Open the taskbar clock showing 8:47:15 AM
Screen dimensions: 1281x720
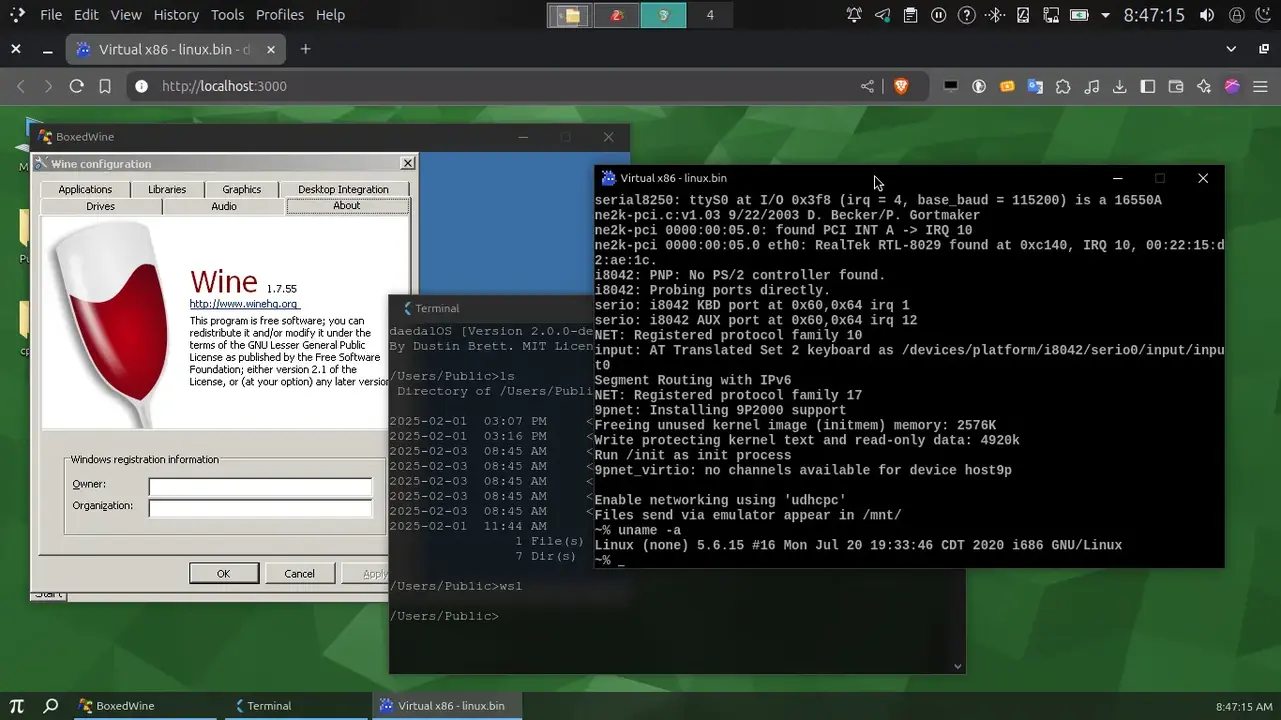click(1244, 706)
